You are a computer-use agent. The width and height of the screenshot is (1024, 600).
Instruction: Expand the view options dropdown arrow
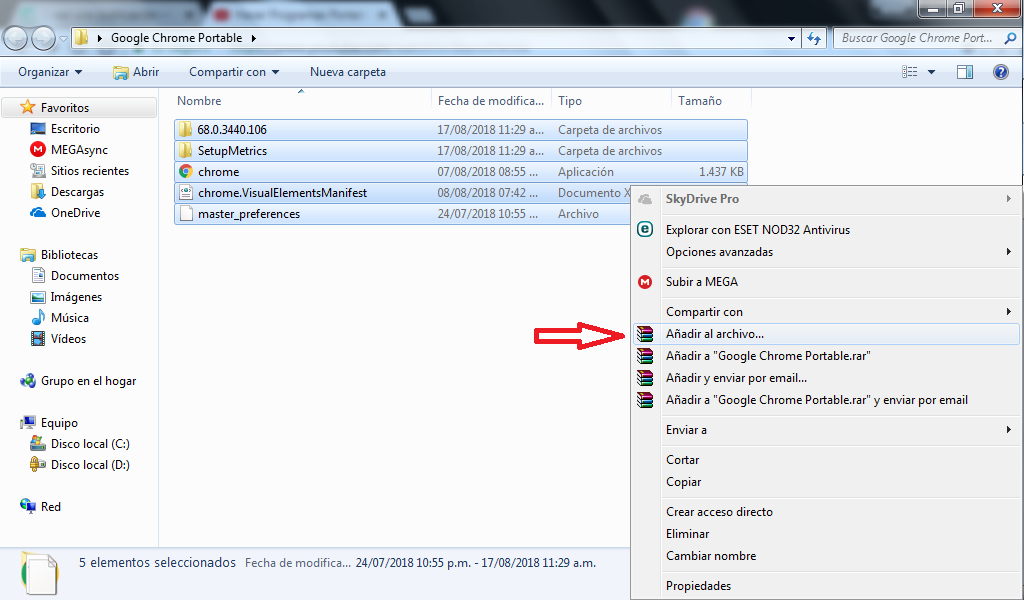931,72
